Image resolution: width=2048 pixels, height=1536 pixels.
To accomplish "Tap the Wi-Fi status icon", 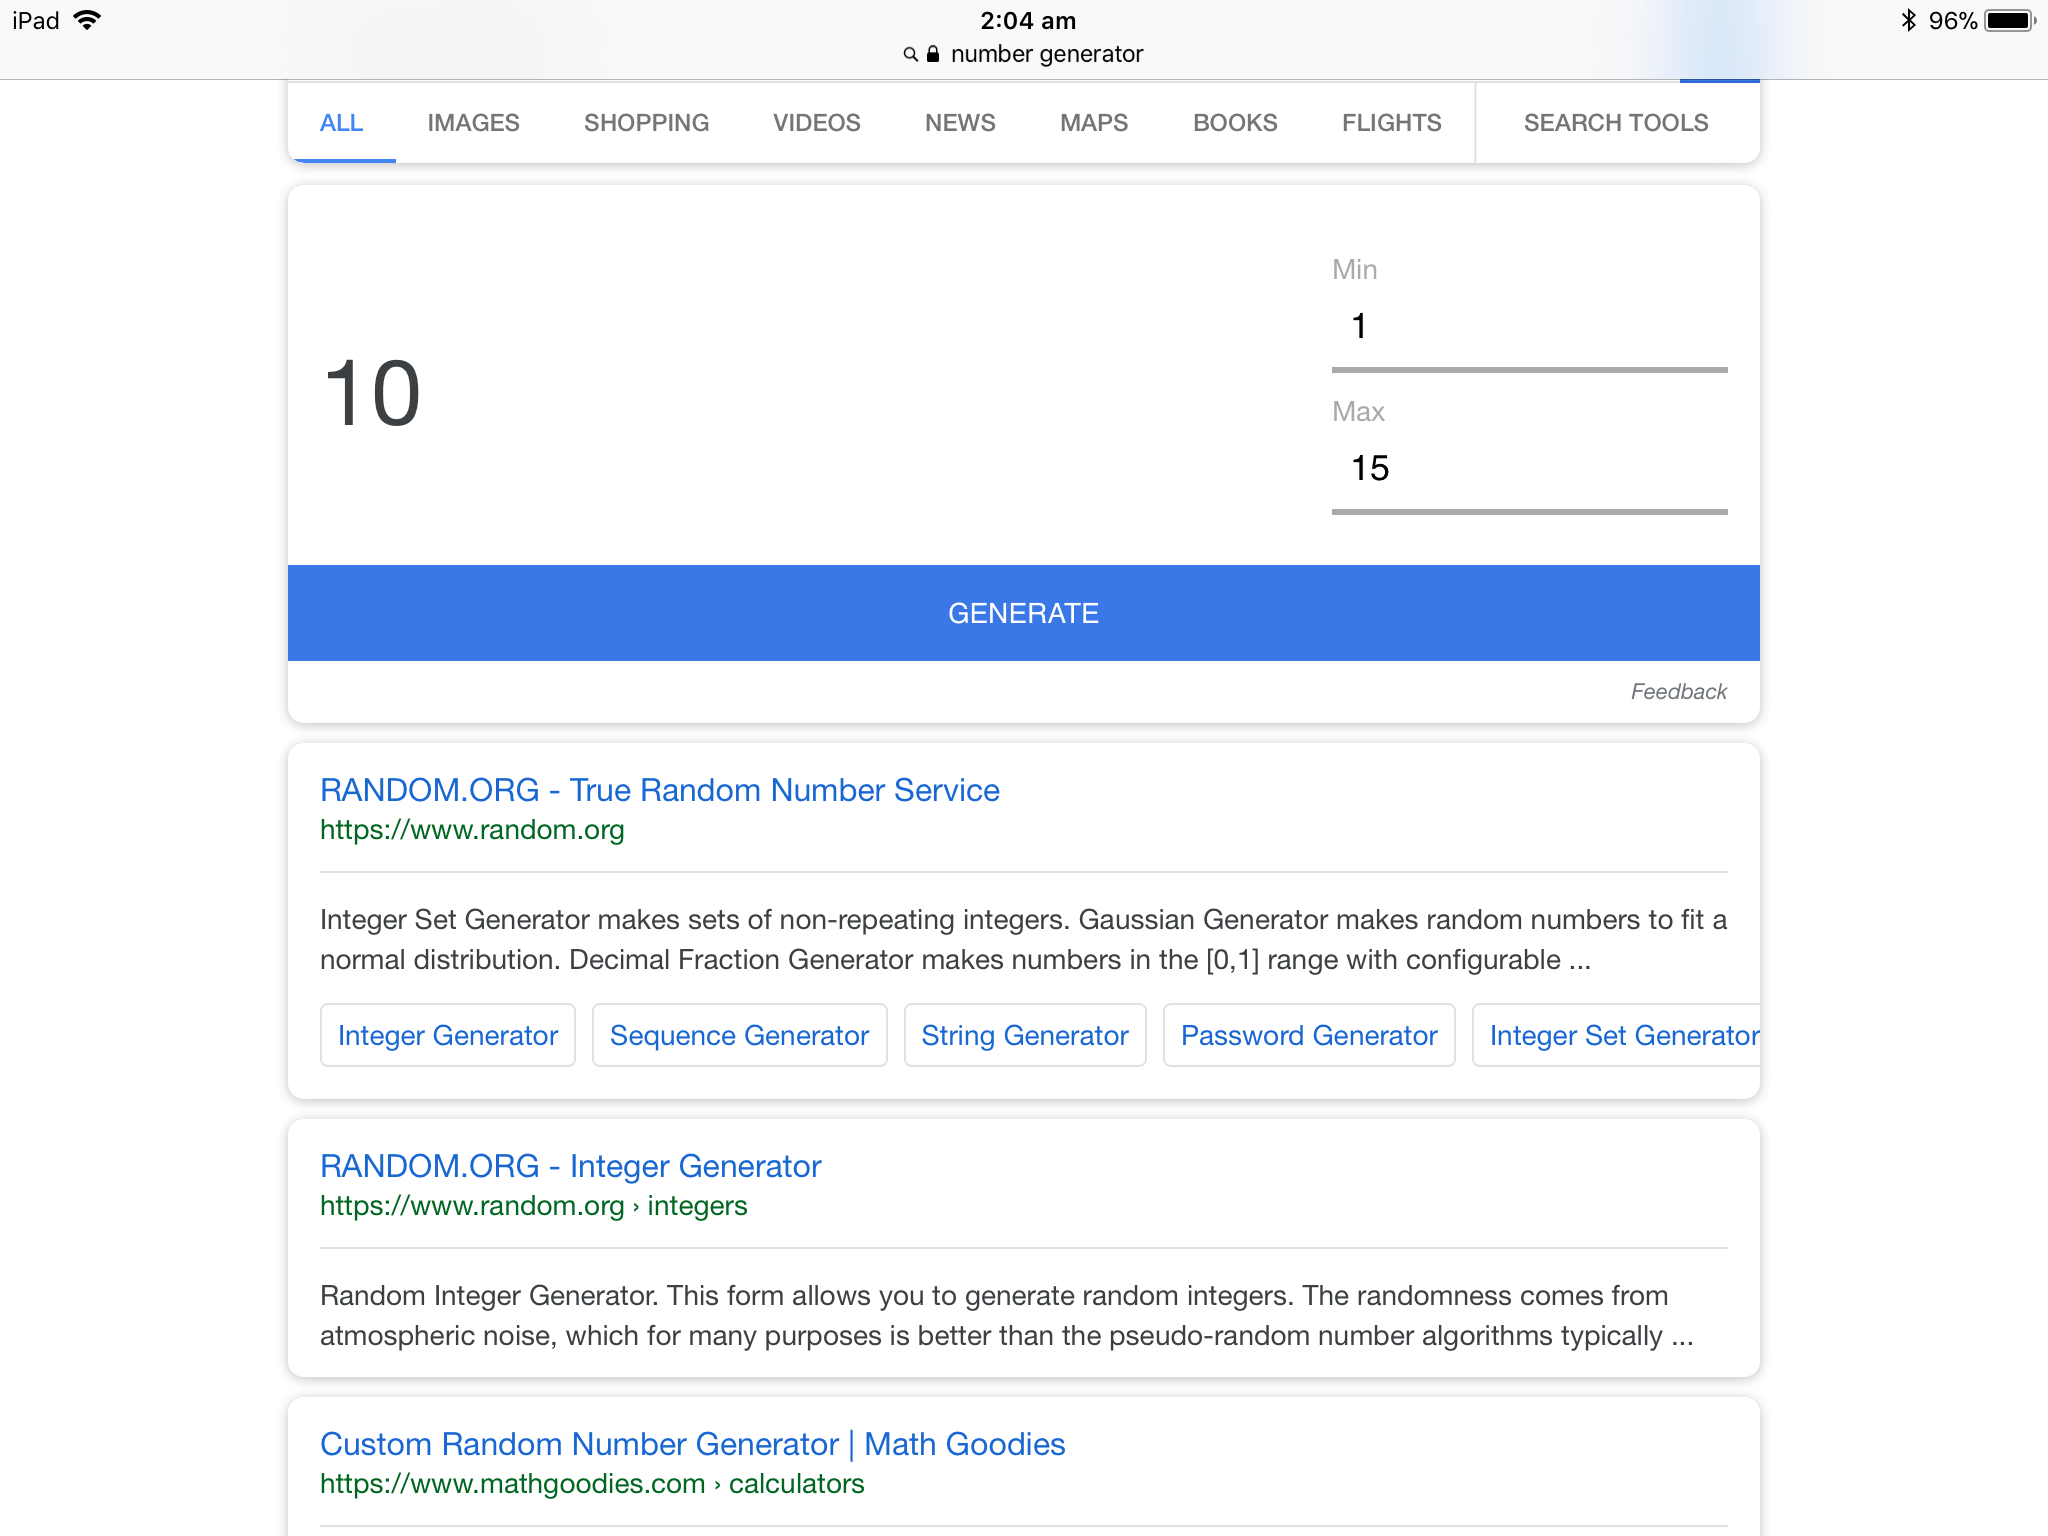I will point(88,20).
